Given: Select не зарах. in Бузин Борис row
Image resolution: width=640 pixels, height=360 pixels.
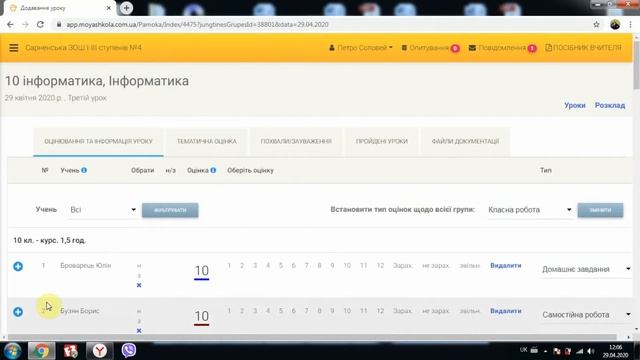Looking at the screenshot, I should coord(436,311).
